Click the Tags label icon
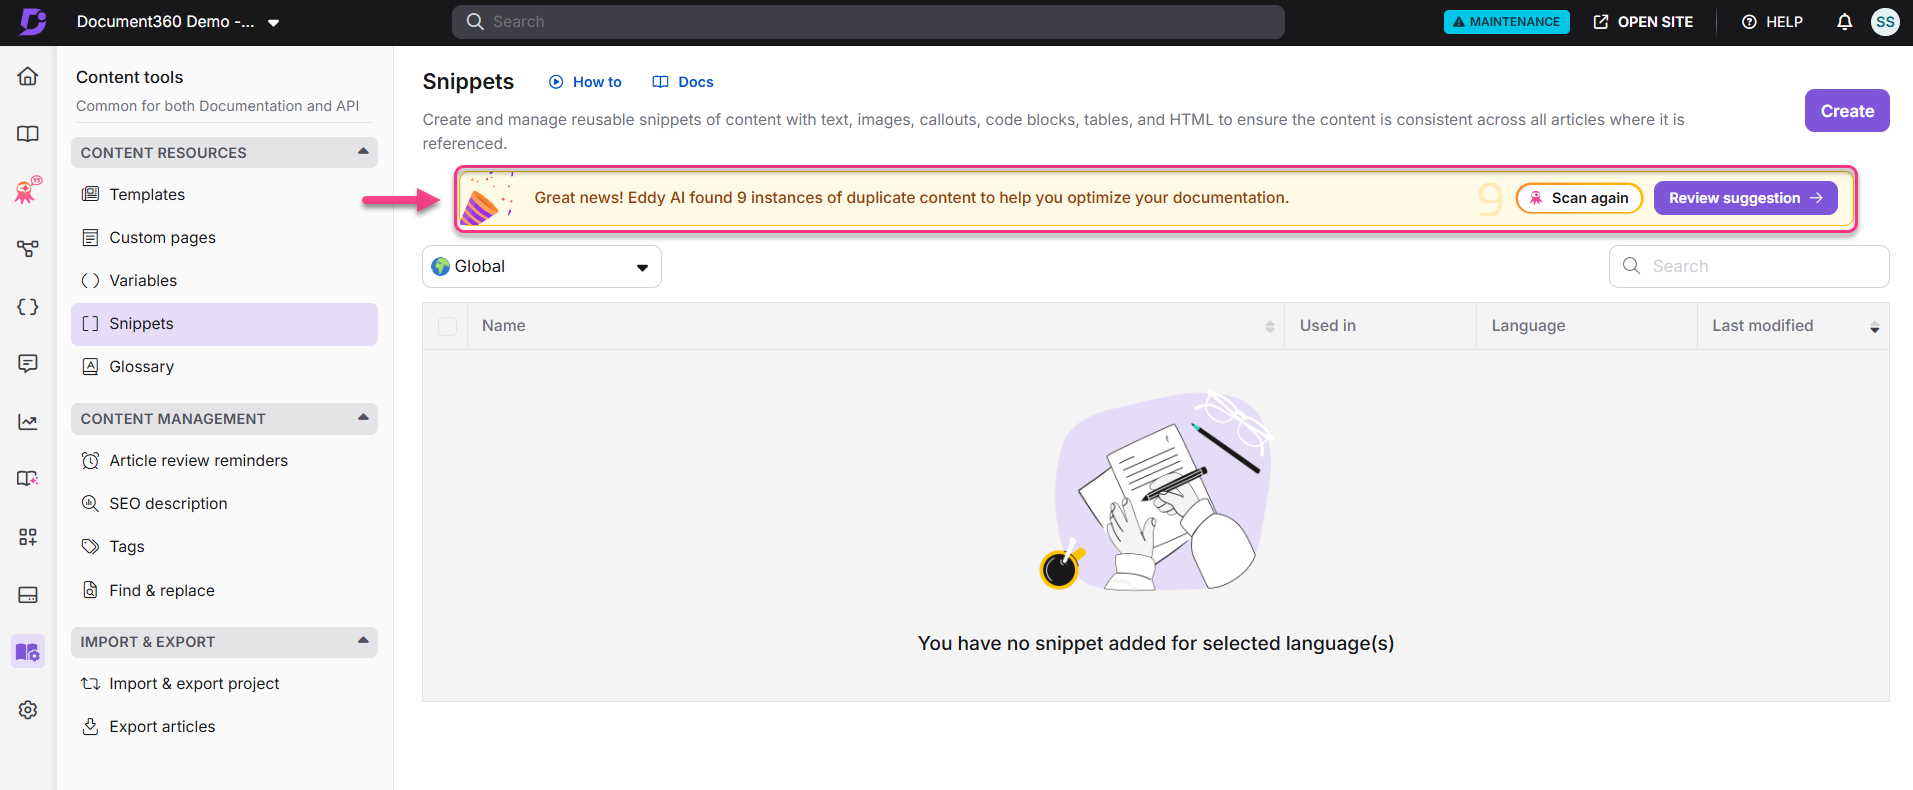1913x790 pixels. [x=90, y=546]
